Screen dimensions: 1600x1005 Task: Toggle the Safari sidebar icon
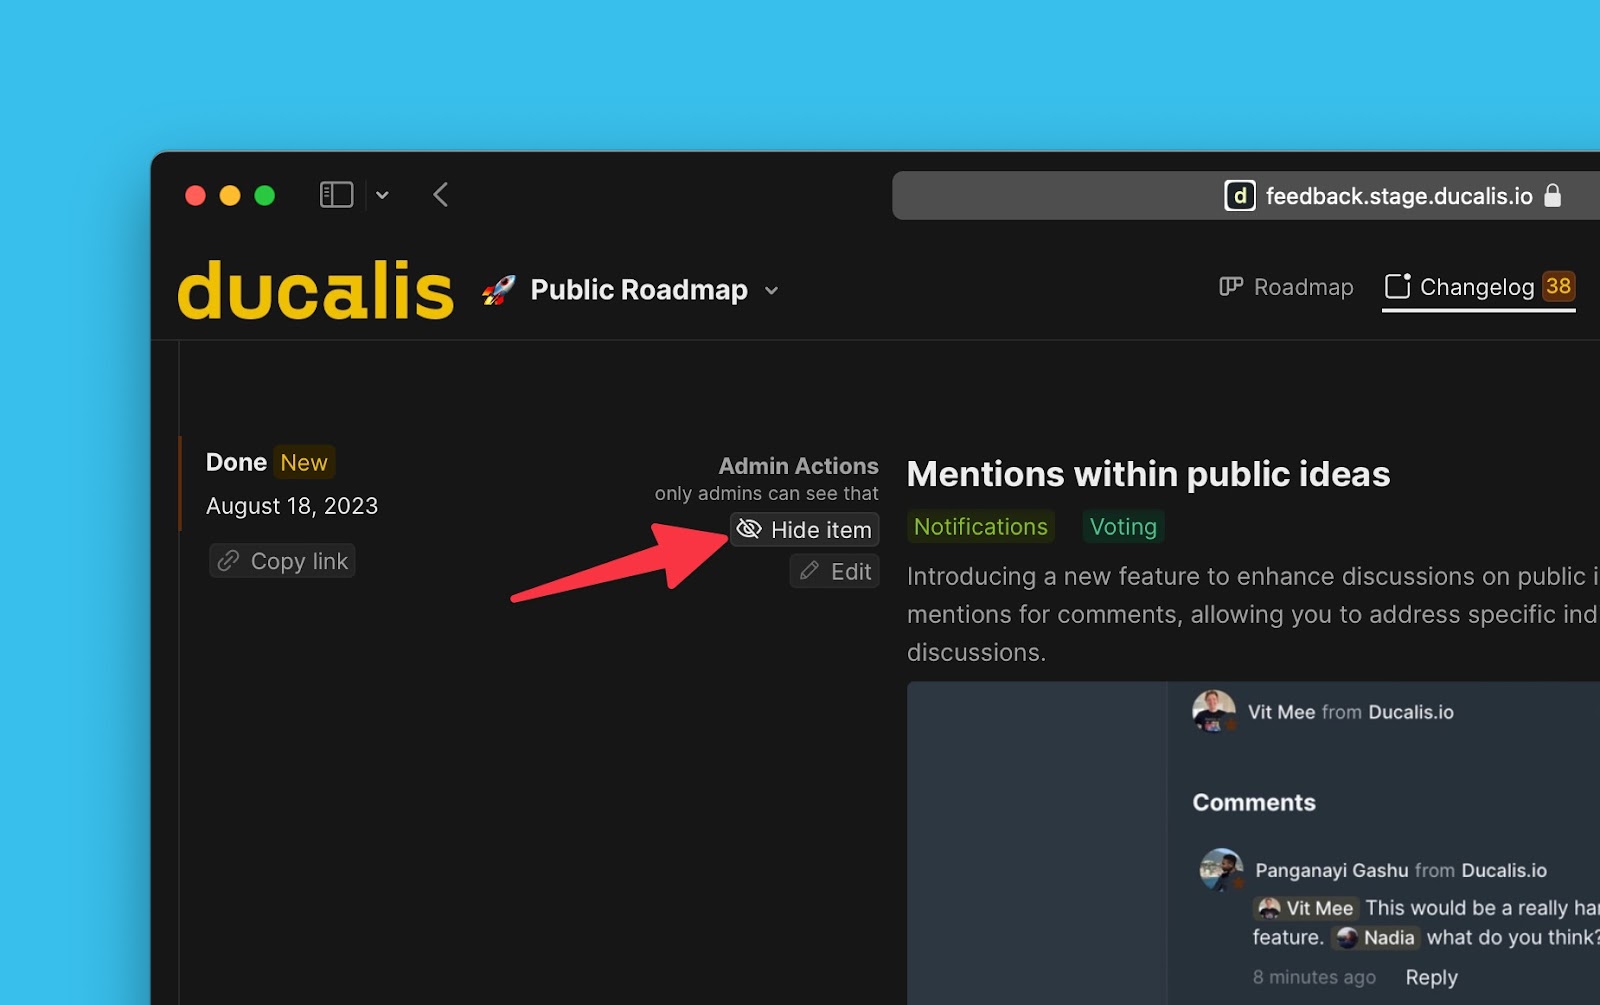pos(336,195)
